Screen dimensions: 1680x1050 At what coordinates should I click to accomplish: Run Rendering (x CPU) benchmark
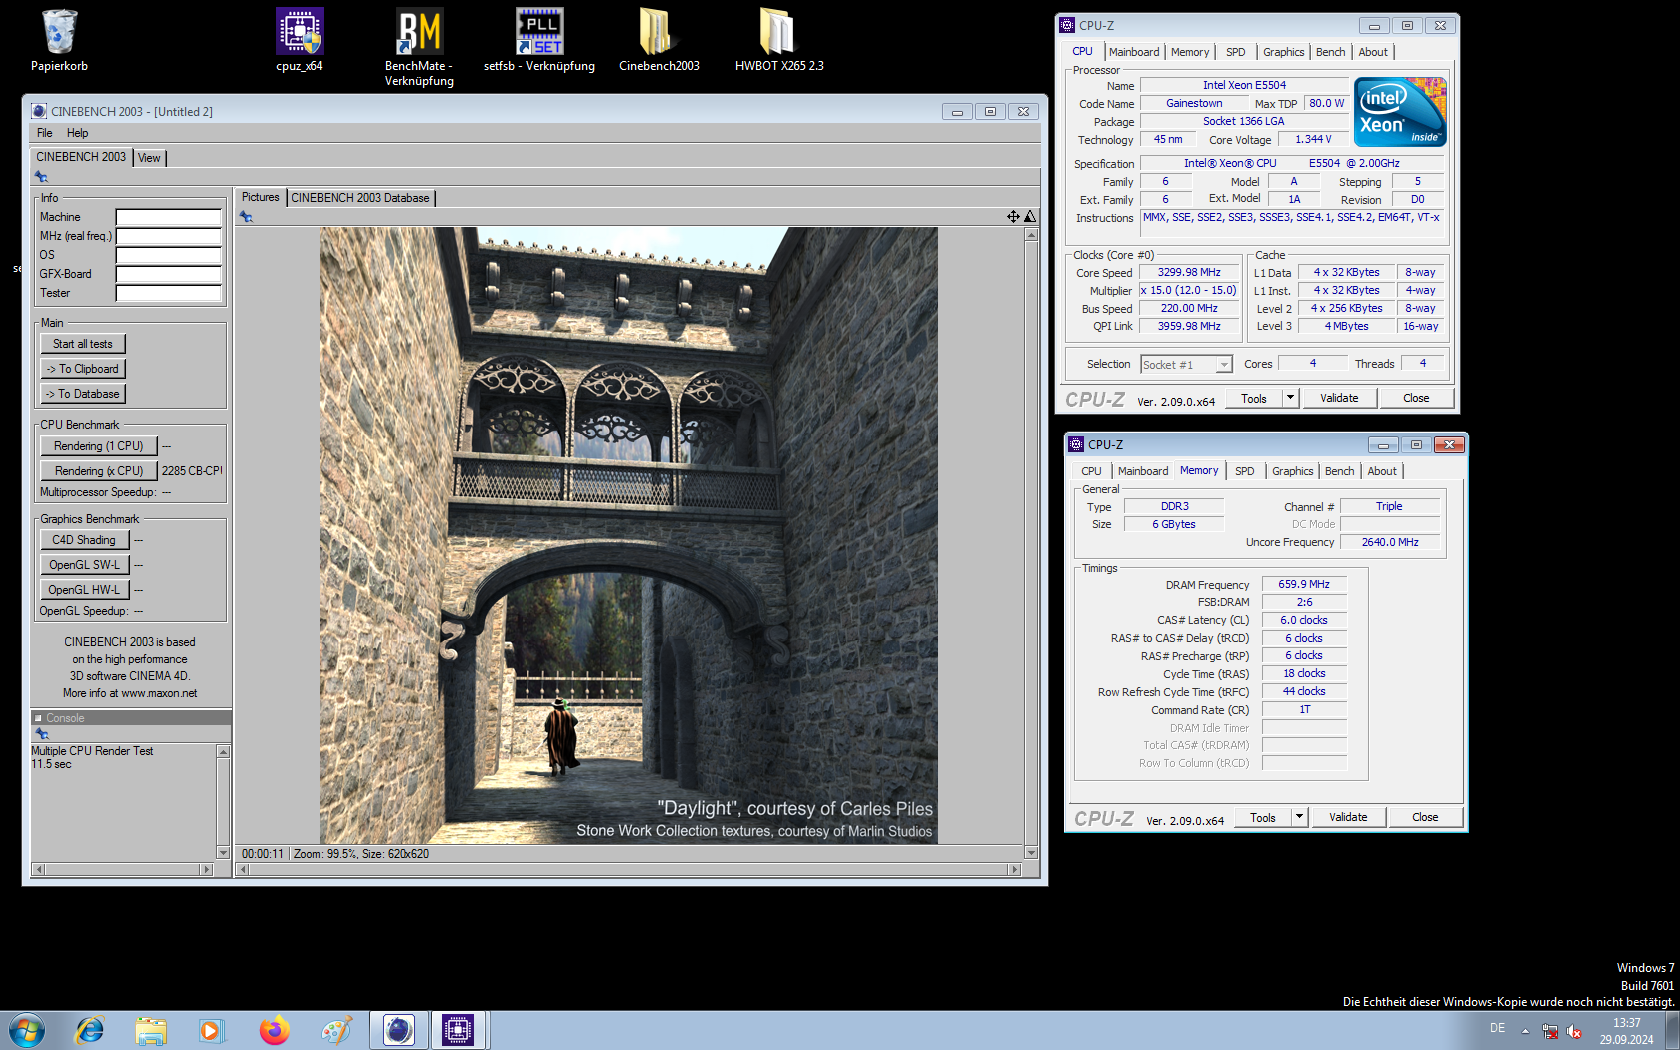99,471
